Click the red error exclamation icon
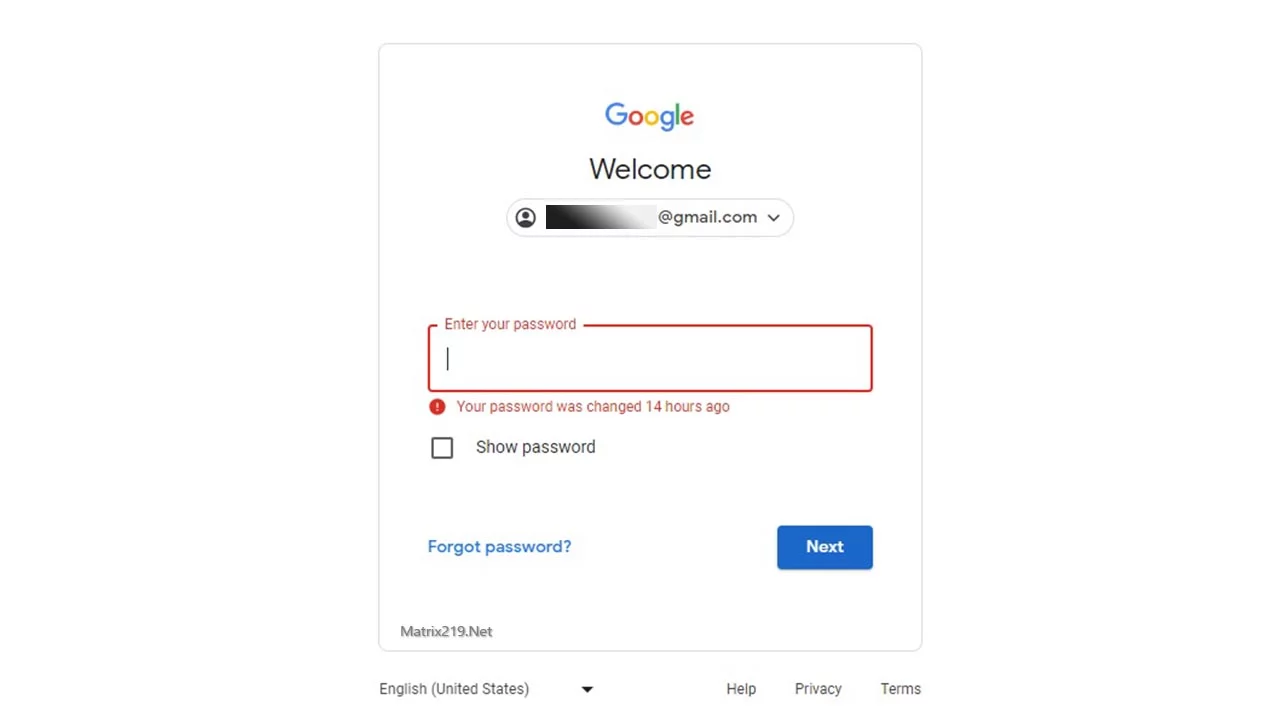The height and width of the screenshot is (720, 1280). click(437, 406)
